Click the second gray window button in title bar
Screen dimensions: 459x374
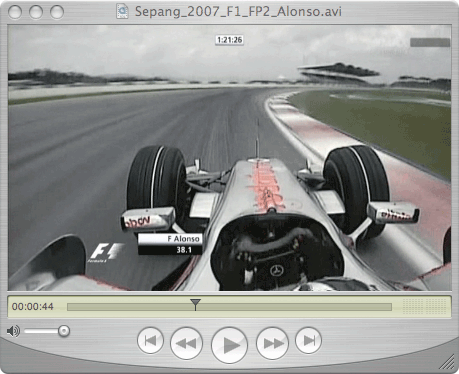click(36, 12)
